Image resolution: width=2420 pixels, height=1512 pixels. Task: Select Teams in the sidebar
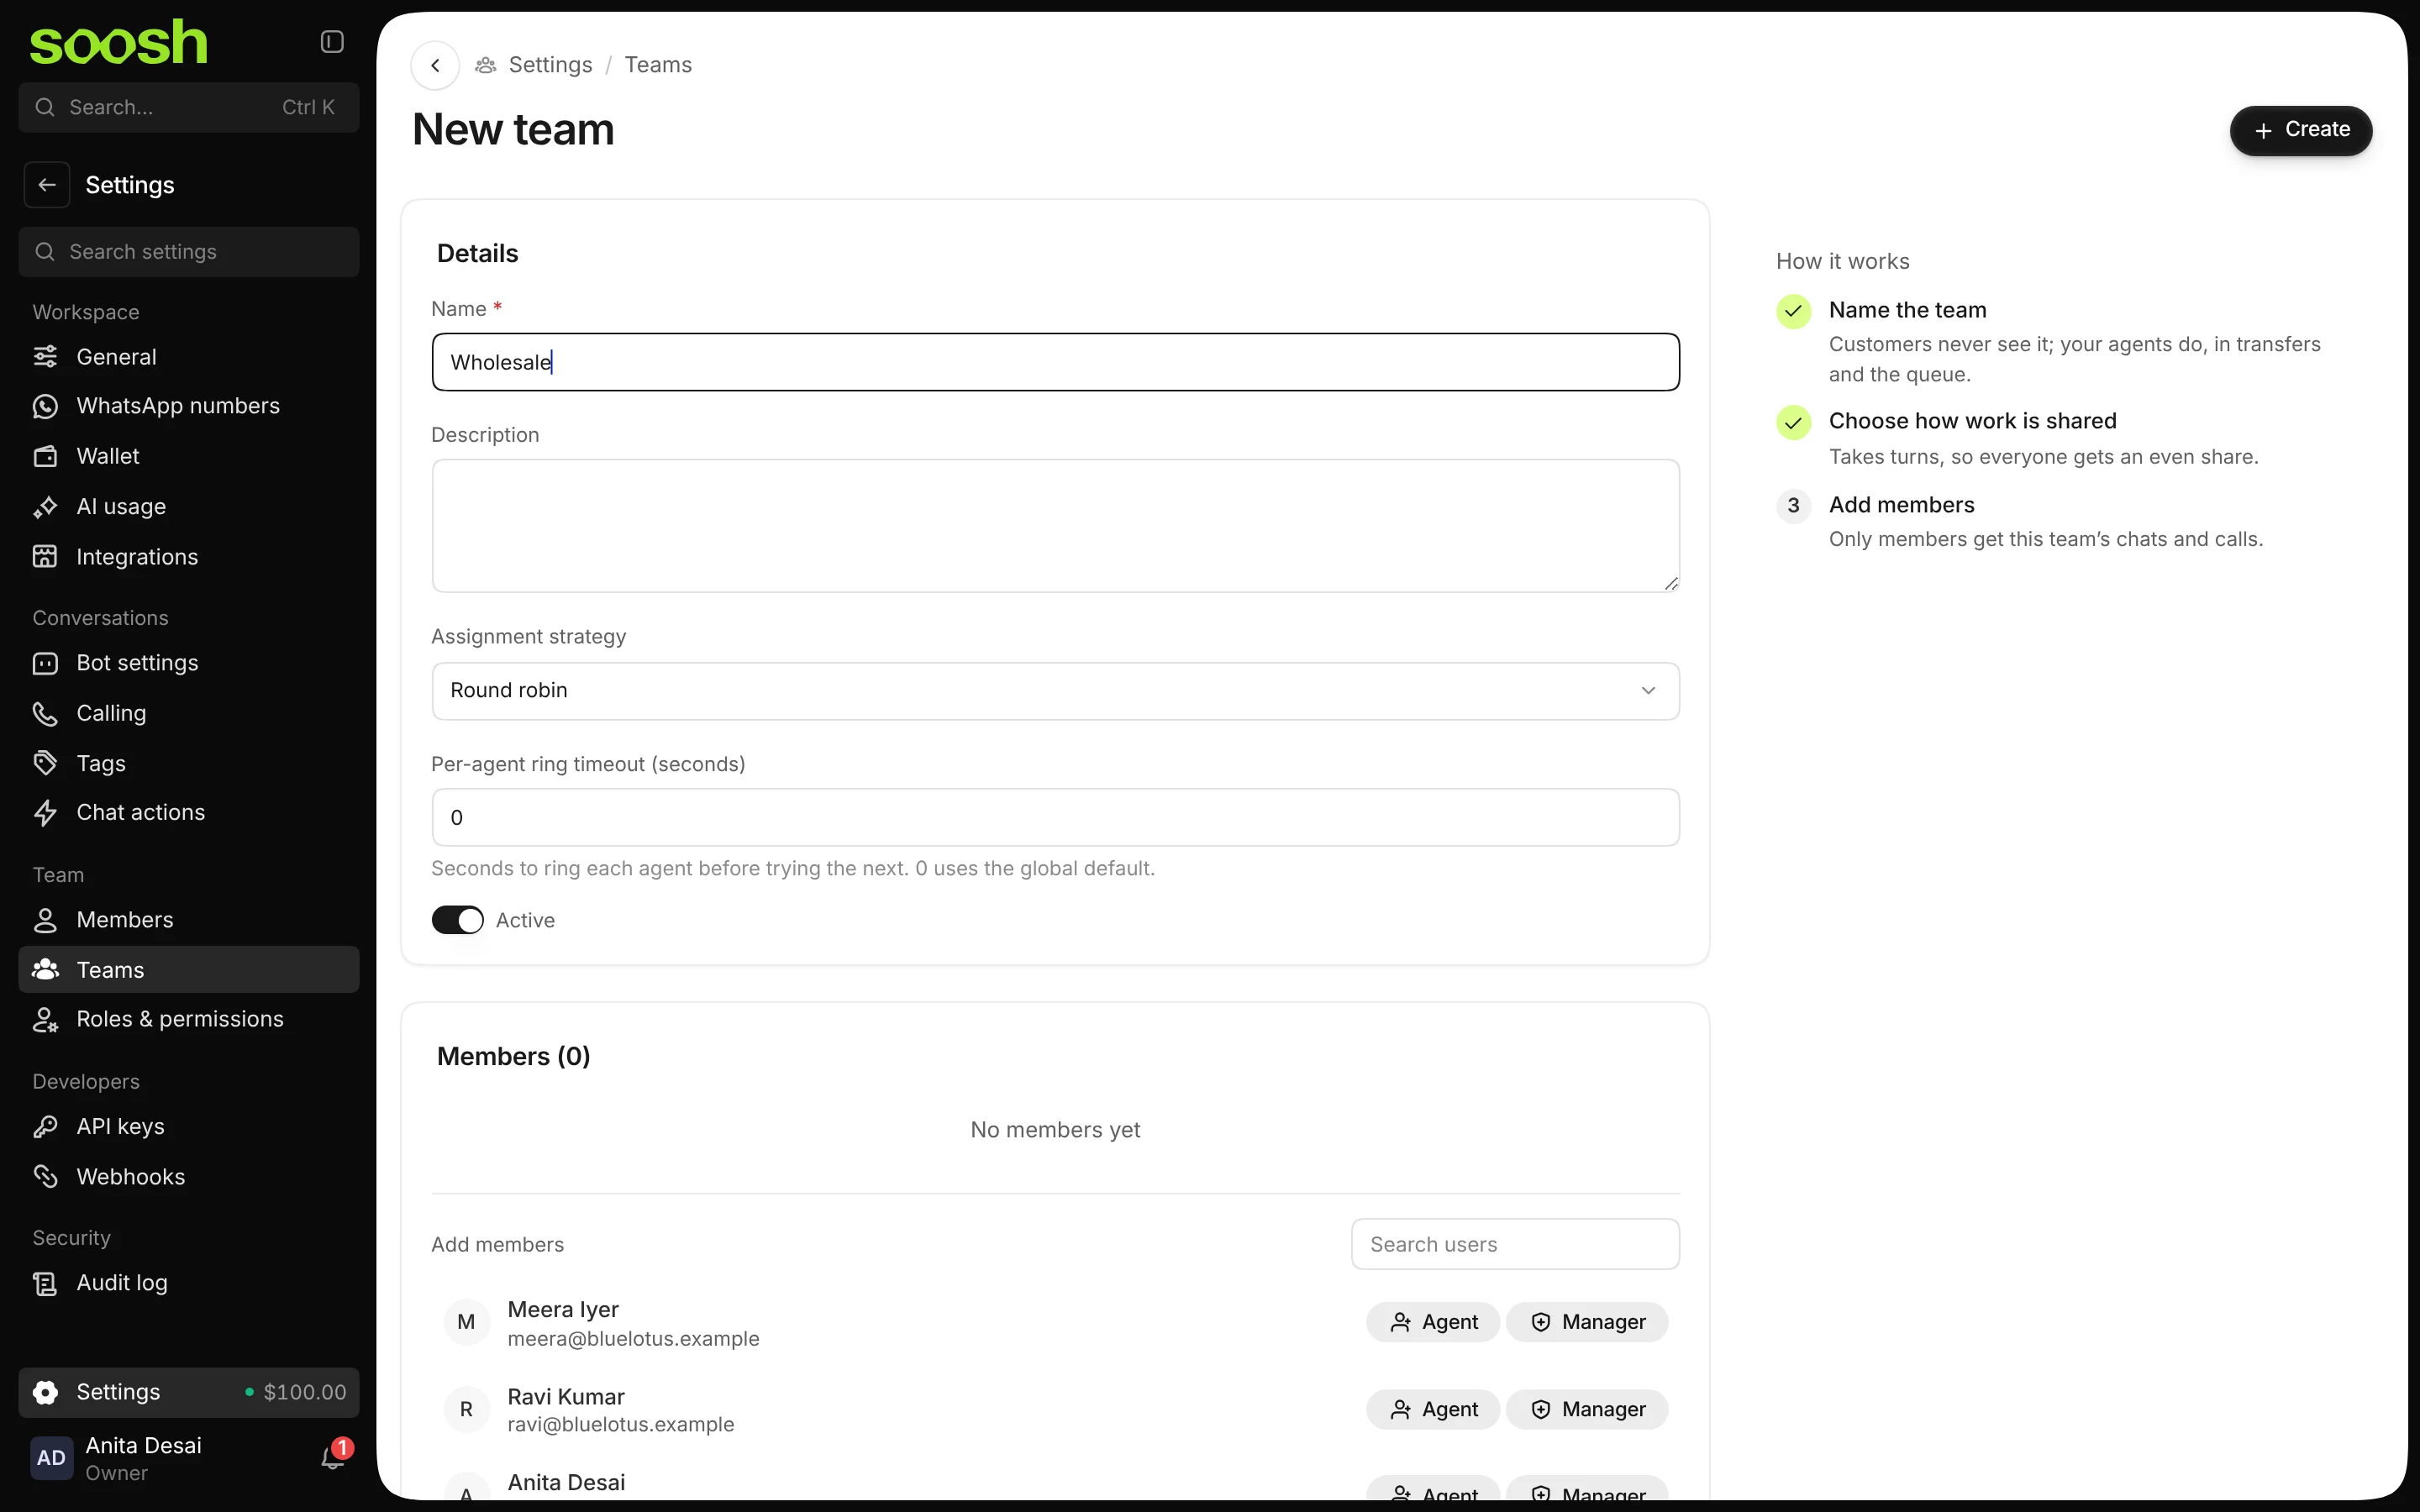click(189, 970)
